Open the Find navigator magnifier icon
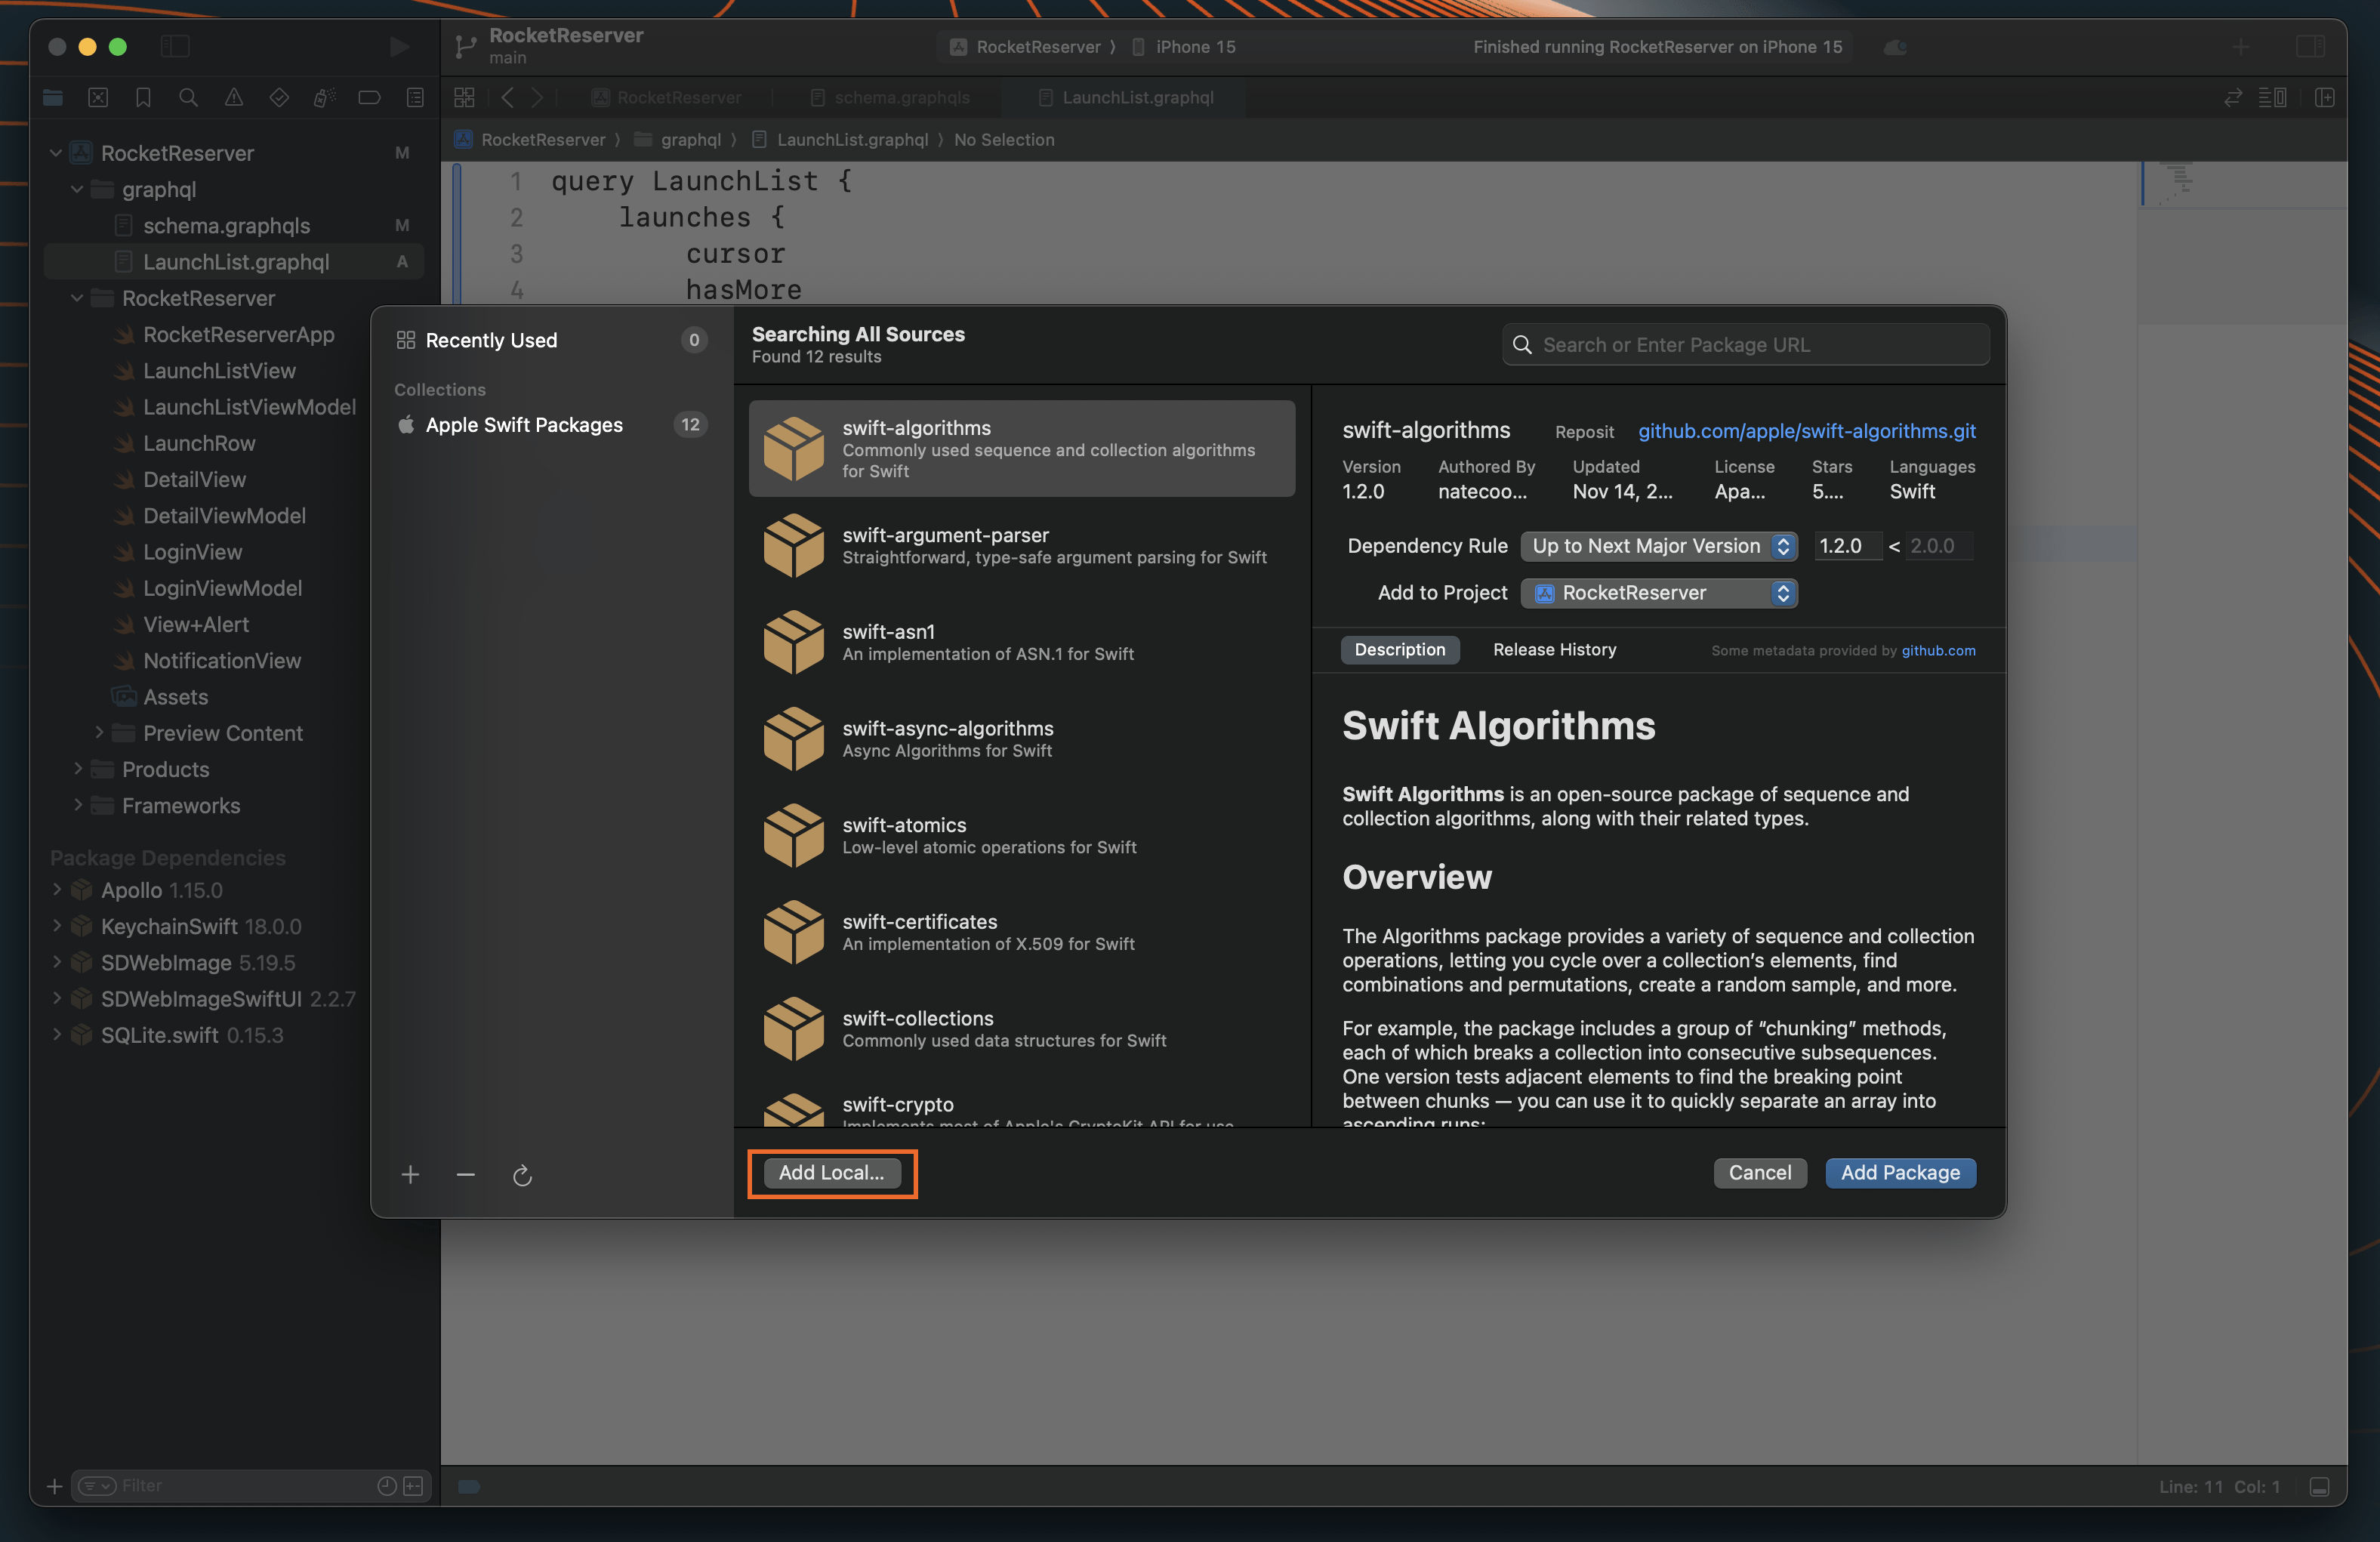Image resolution: width=2380 pixels, height=1542 pixels. 188,97
